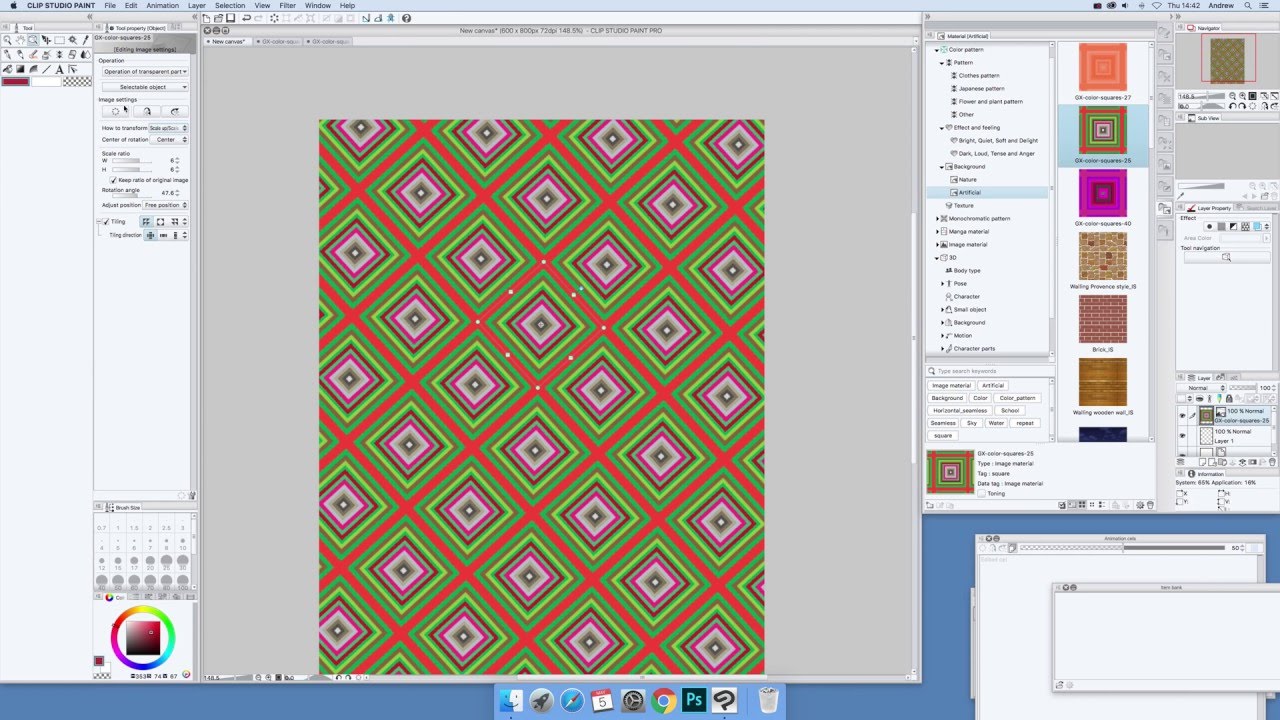Open the Selection menu
The height and width of the screenshot is (720, 1280).
pyautogui.click(x=229, y=5)
